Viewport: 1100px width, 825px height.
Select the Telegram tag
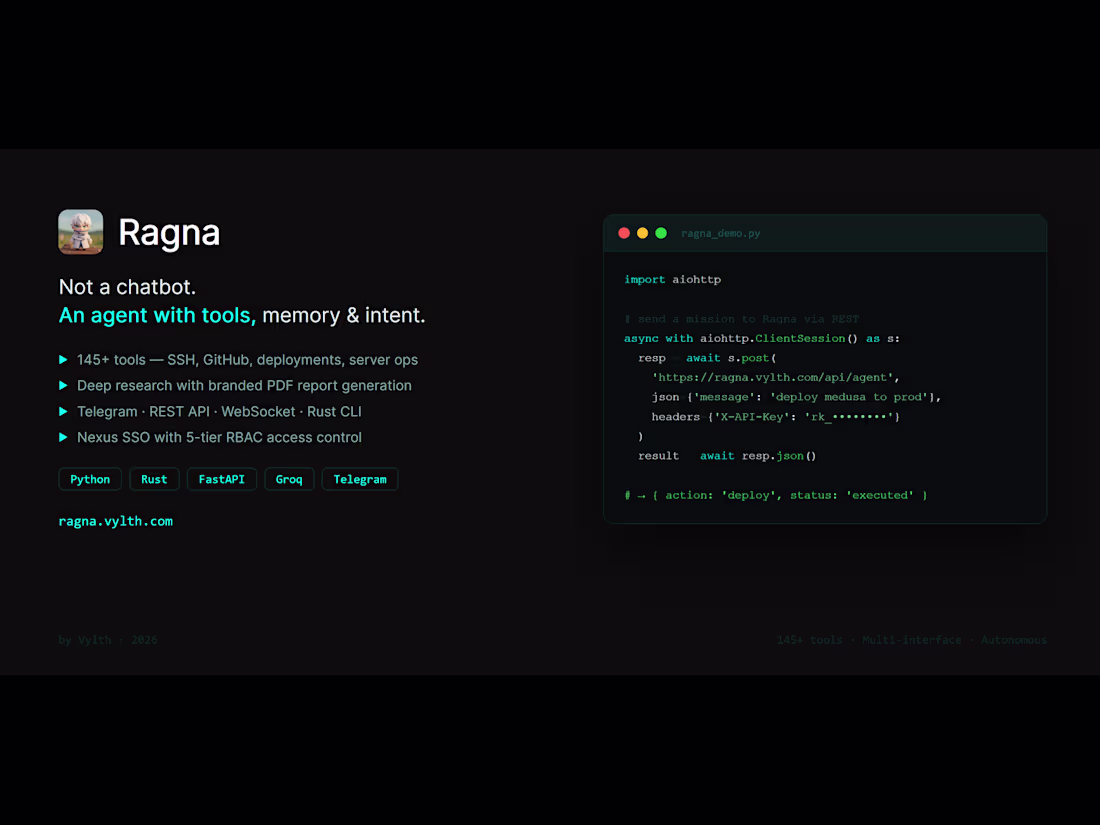click(359, 479)
